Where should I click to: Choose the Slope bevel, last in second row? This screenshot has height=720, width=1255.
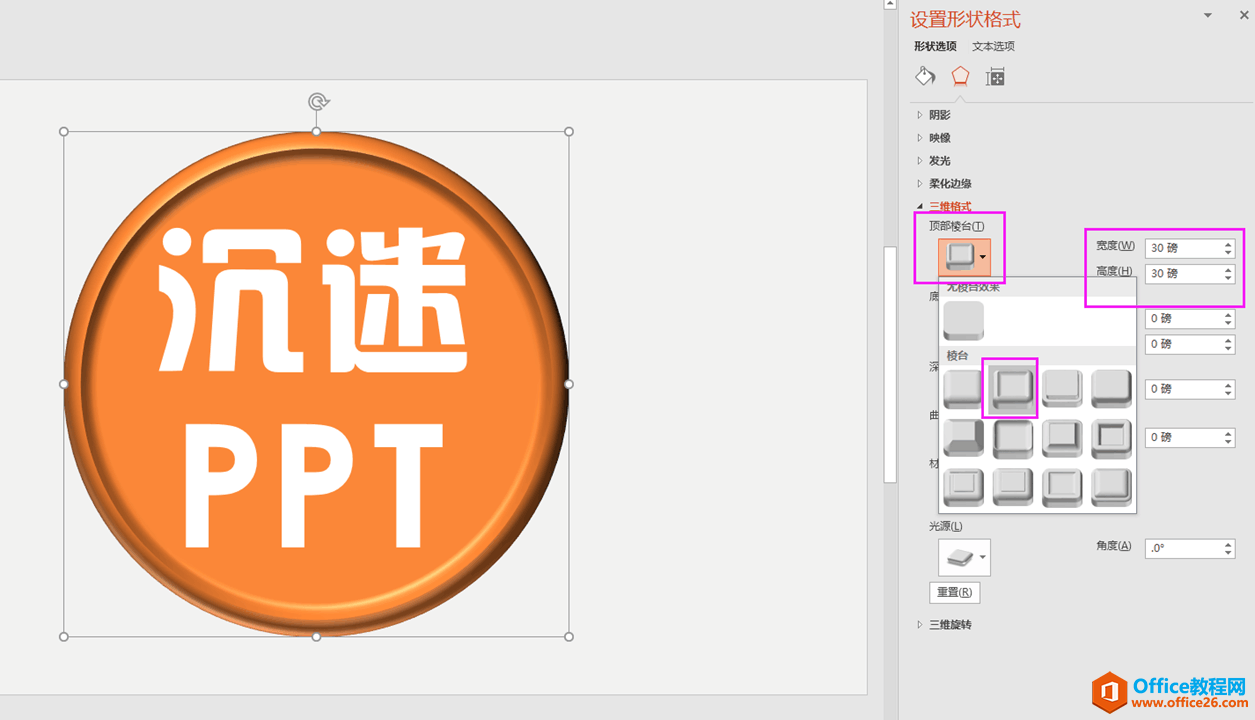click(x=1111, y=438)
